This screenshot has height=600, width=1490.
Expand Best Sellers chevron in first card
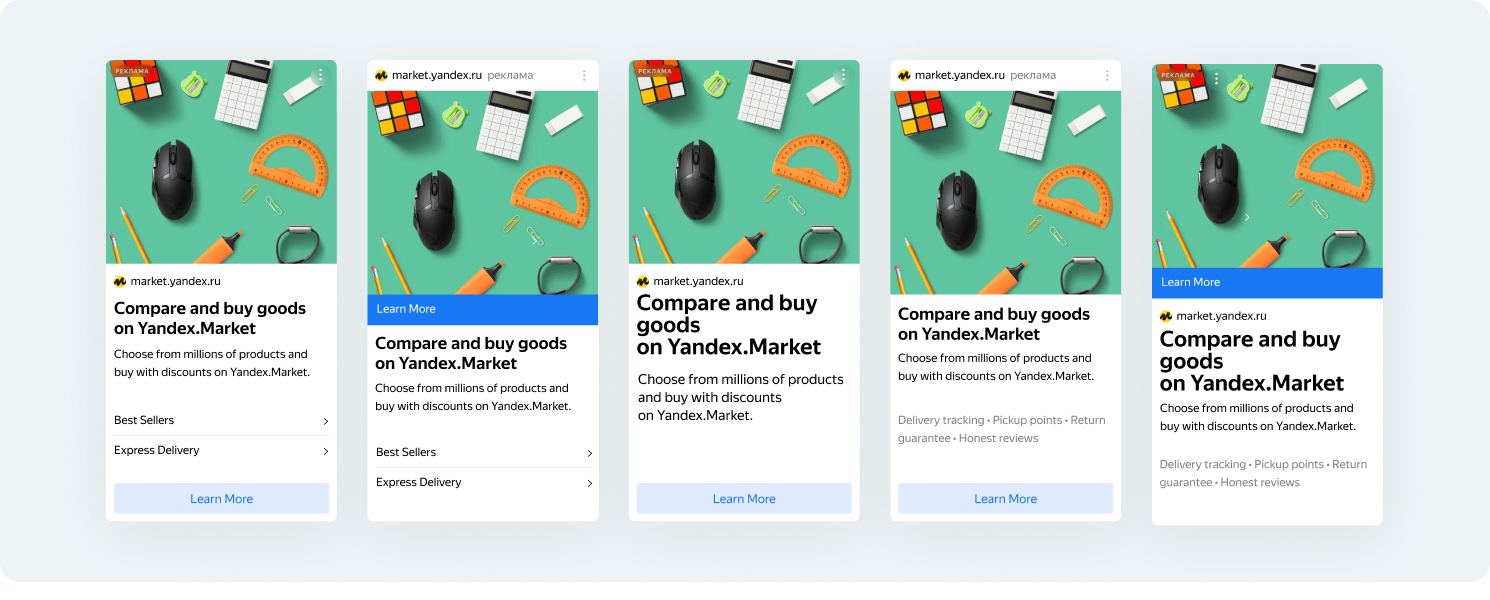point(326,421)
